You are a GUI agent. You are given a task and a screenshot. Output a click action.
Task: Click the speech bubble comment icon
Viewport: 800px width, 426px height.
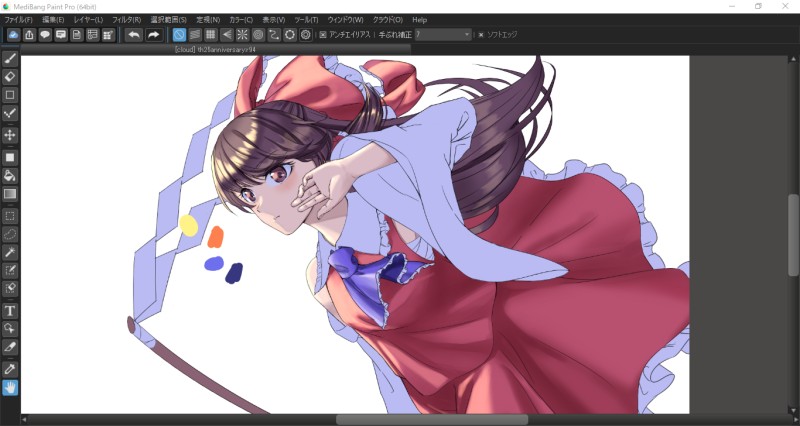[x=45, y=35]
